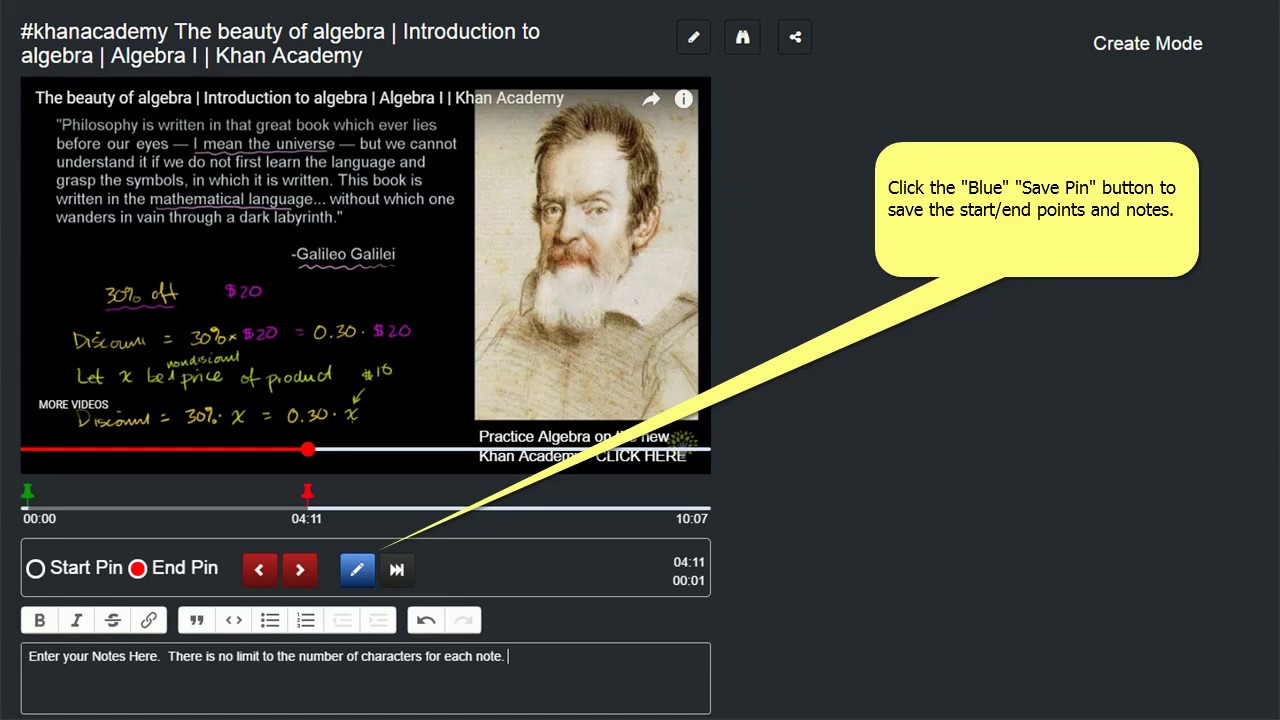Click the green start pin on the timeline
The width and height of the screenshot is (1280, 720).
[28, 491]
